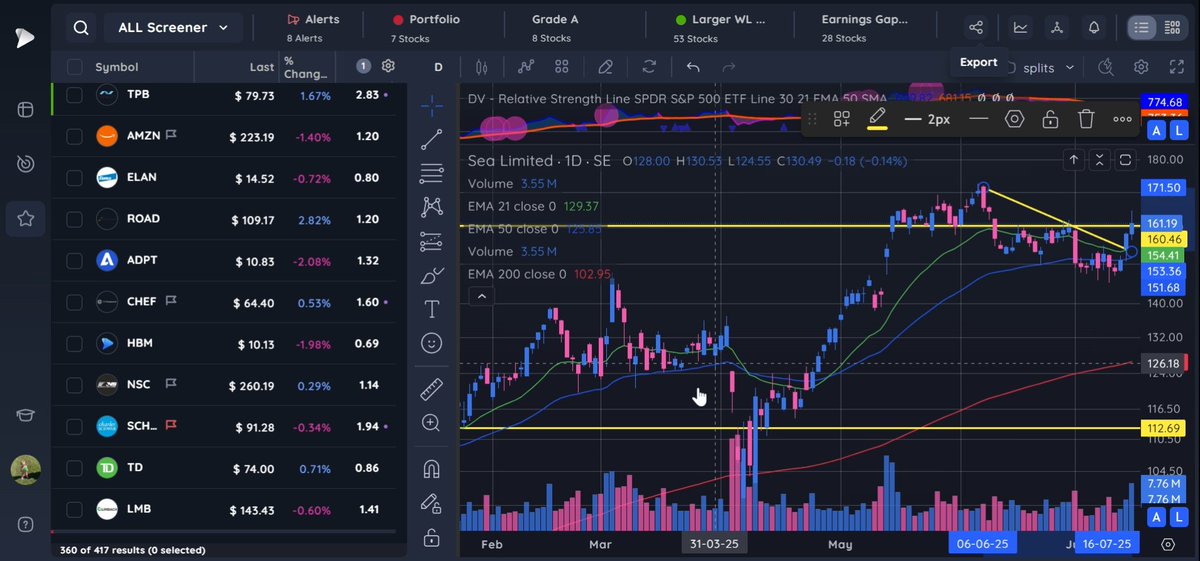Image resolution: width=1200 pixels, height=561 pixels.
Task: Open the chart layout templates grid icon
Action: pos(562,67)
